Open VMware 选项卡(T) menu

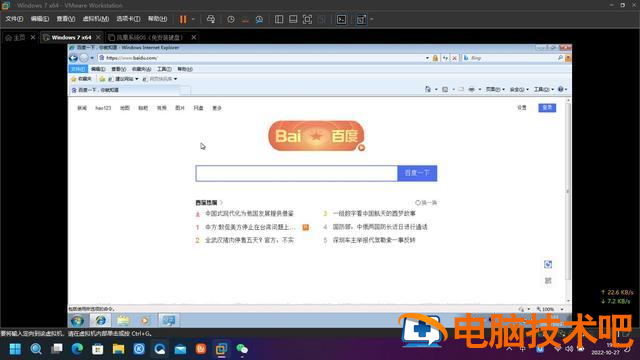[x=128, y=19]
